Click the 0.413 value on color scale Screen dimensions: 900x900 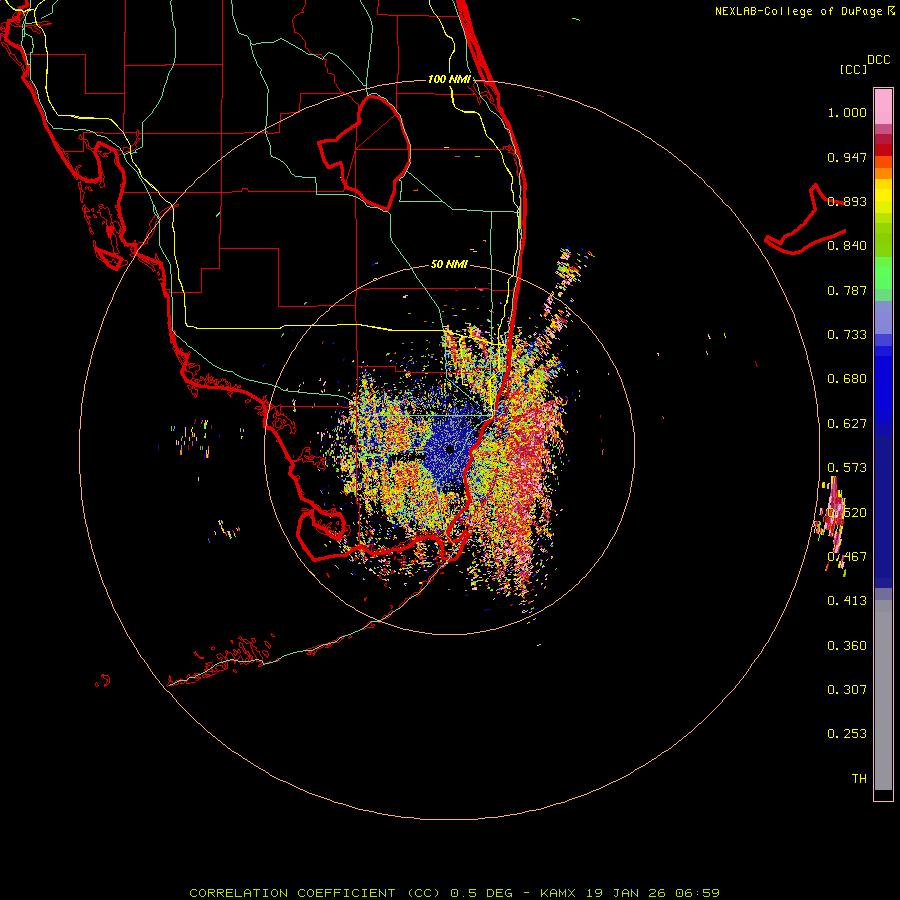847,601
